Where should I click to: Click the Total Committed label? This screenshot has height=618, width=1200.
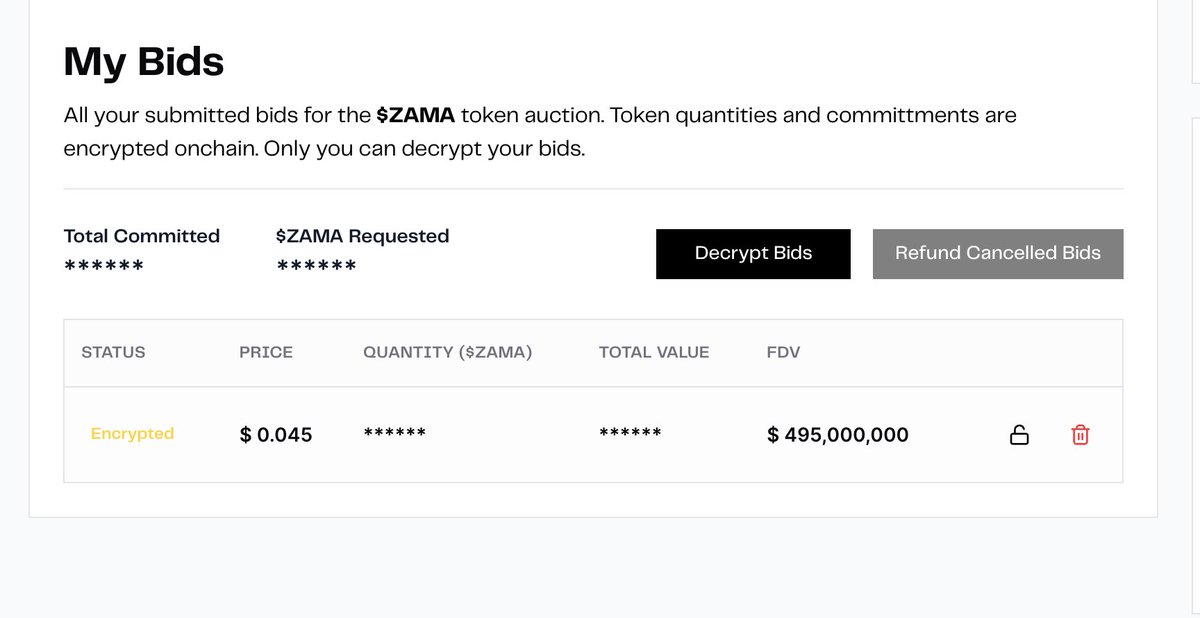coord(142,236)
